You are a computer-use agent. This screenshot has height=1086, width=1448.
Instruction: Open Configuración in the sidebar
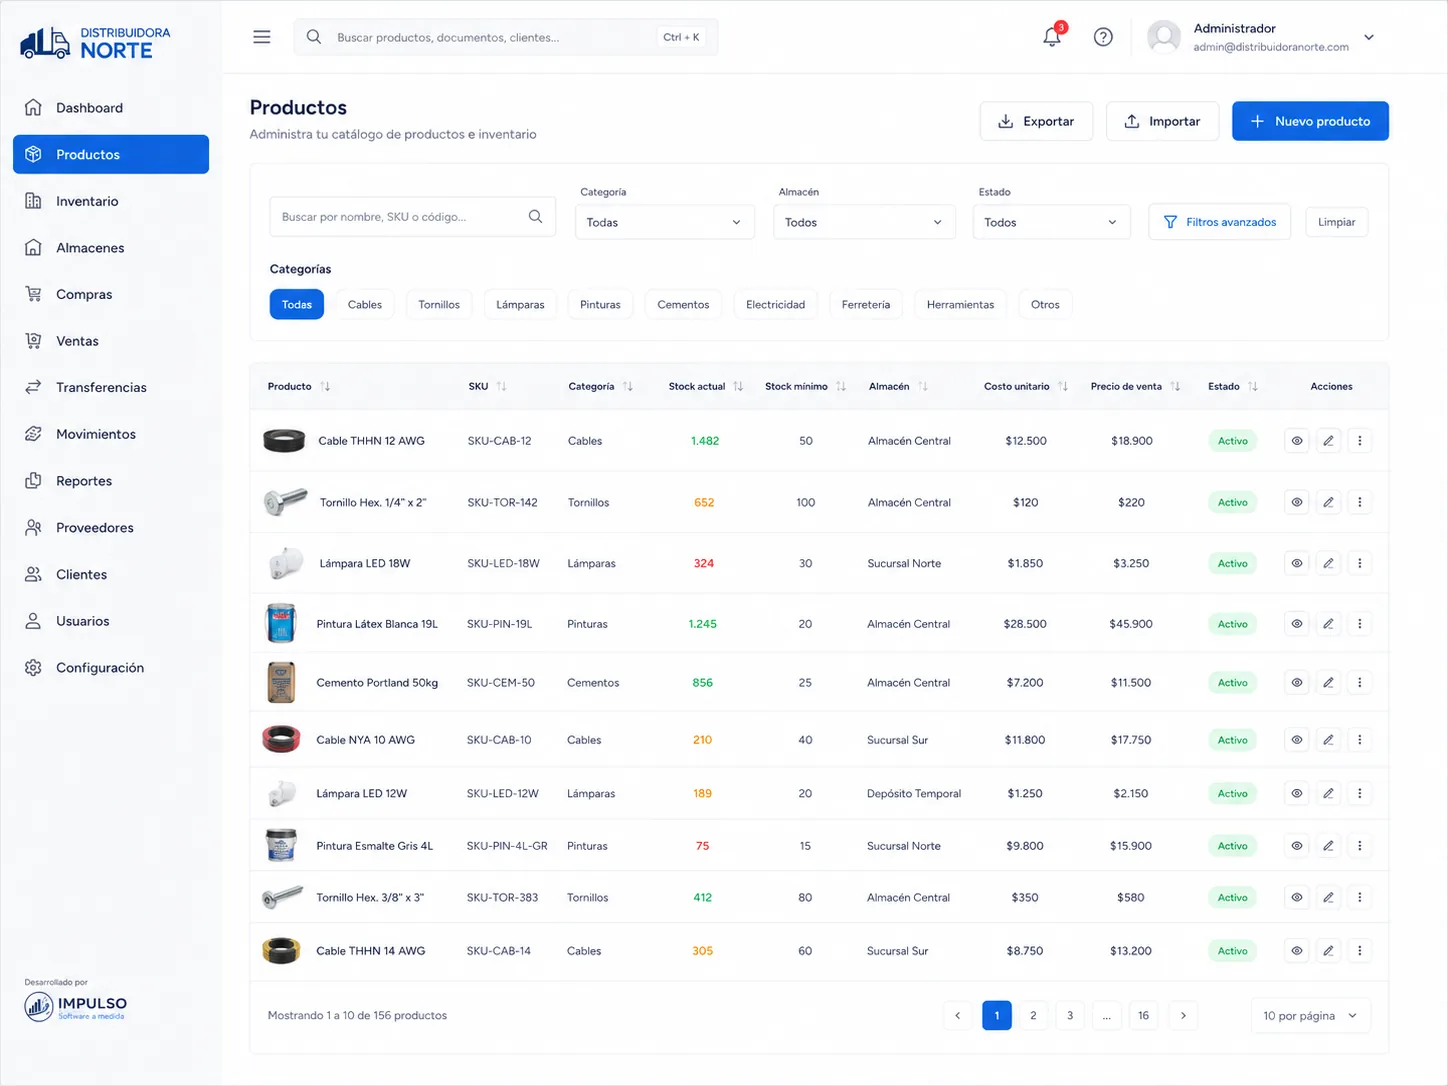click(x=111, y=668)
